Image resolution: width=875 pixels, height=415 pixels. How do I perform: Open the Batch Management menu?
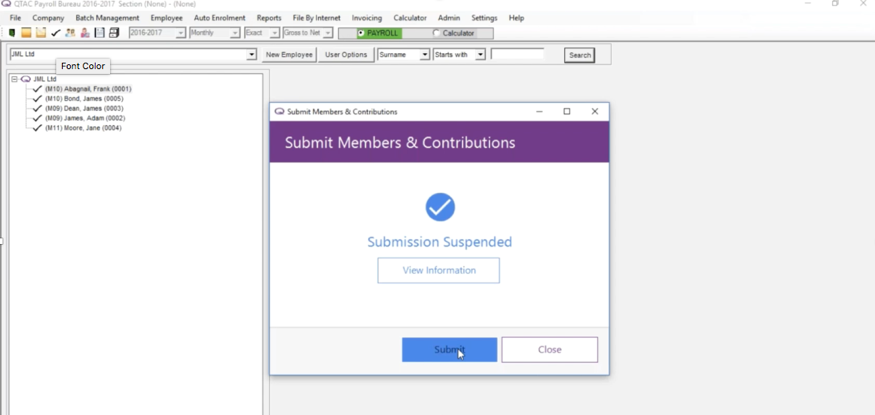coord(107,18)
